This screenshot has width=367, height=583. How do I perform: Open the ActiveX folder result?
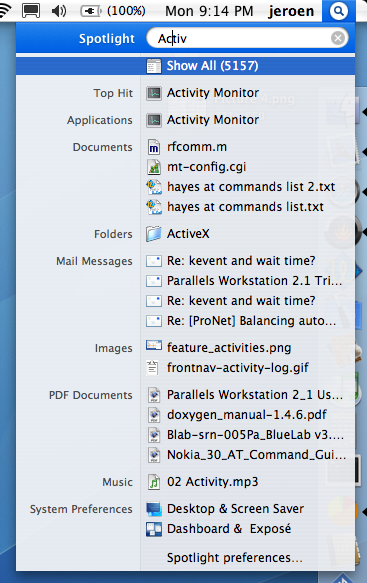188,234
